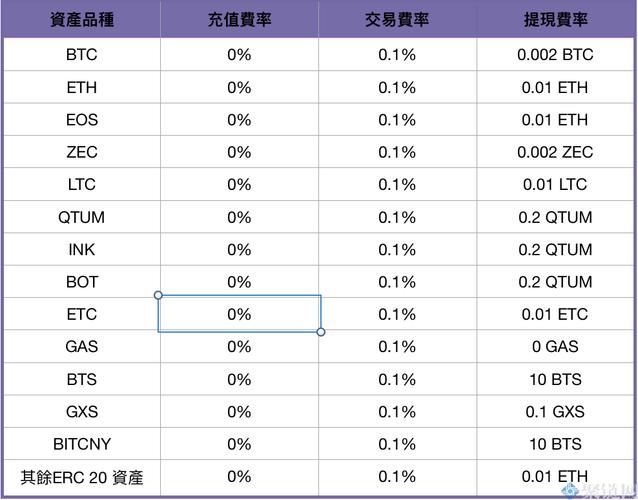Image resolution: width=638 pixels, height=500 pixels.
Task: Select the QTUM asset name cell
Action: 82,217
